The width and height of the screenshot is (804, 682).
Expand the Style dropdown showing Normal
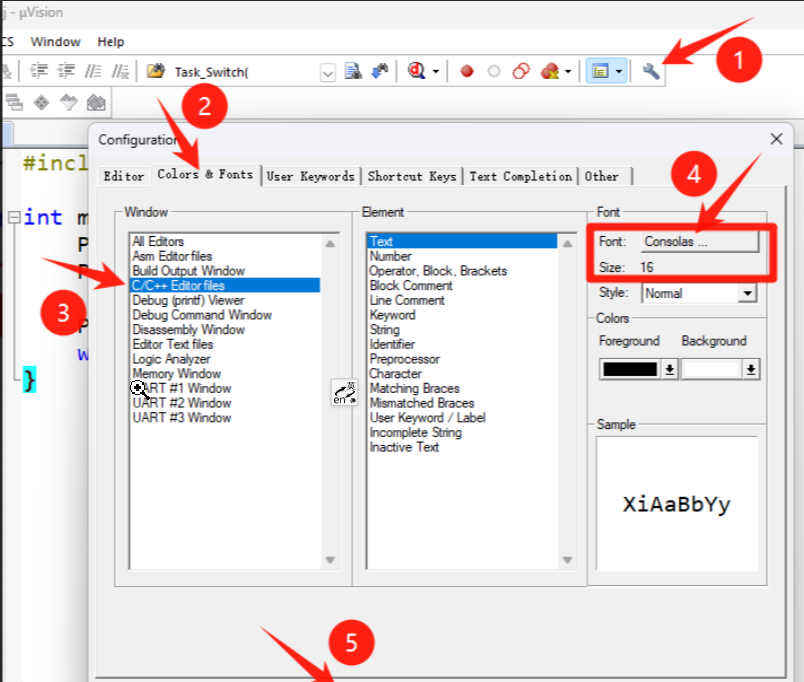click(x=747, y=294)
